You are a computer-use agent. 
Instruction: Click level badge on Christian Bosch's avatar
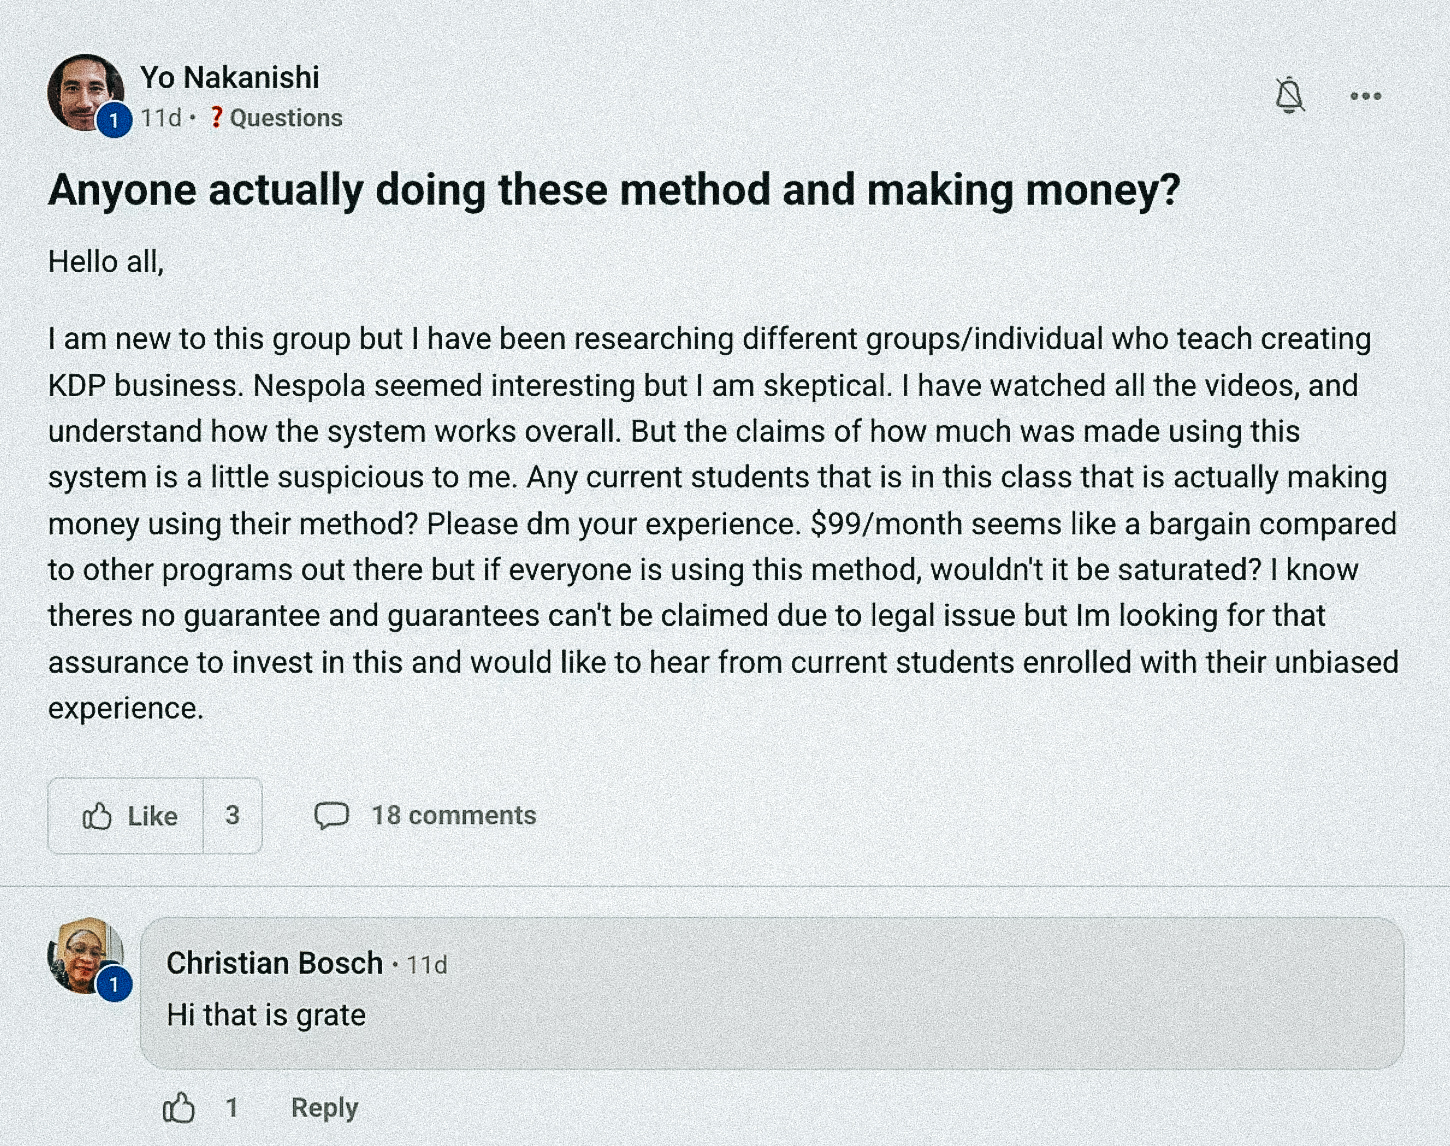click(x=114, y=985)
